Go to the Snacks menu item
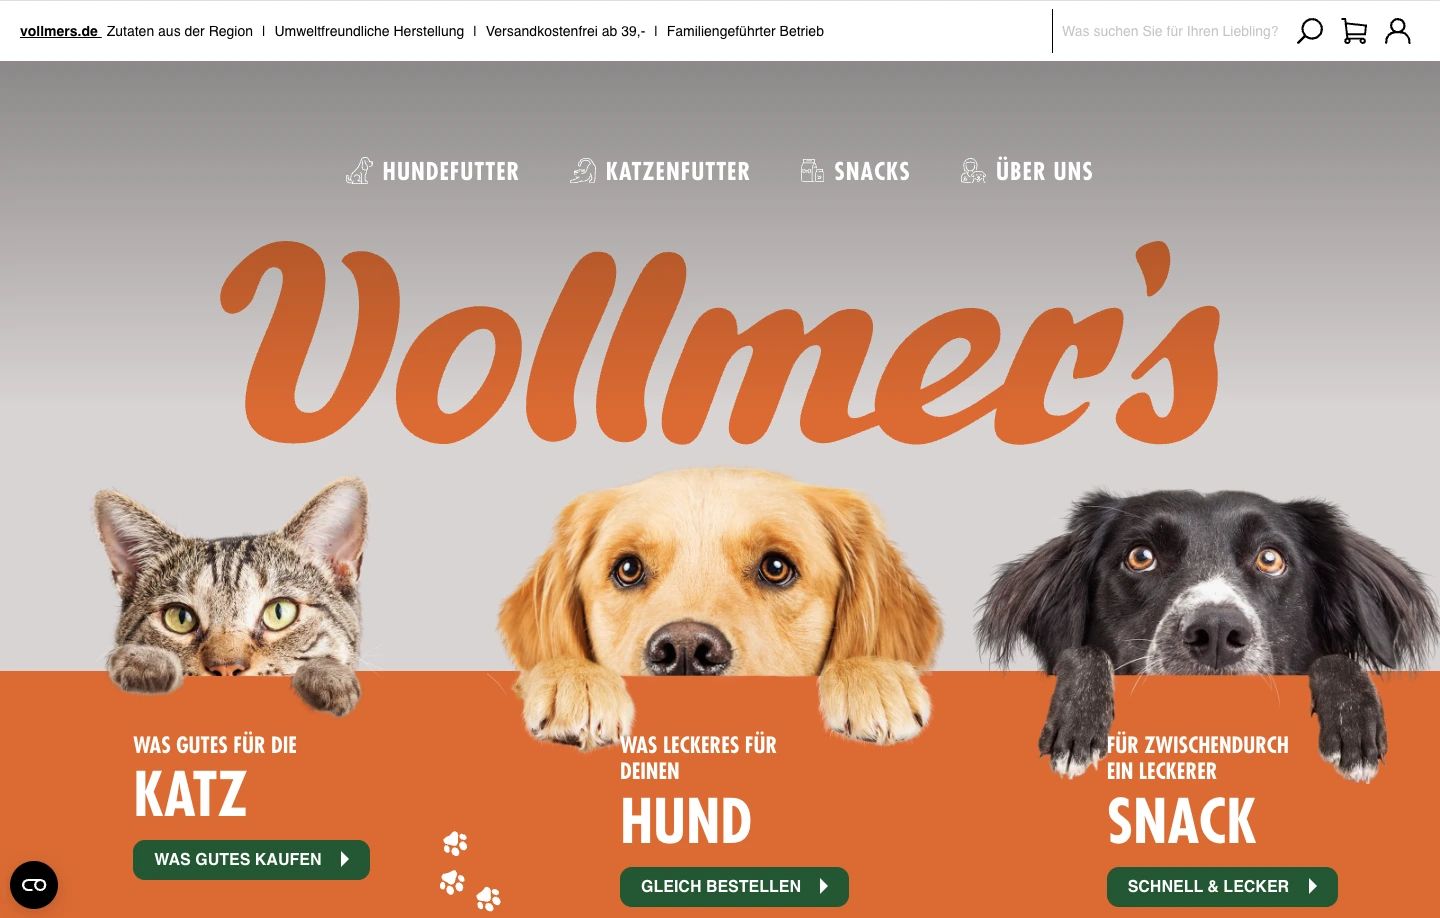Viewport: 1440px width, 918px height. pyautogui.click(x=872, y=171)
